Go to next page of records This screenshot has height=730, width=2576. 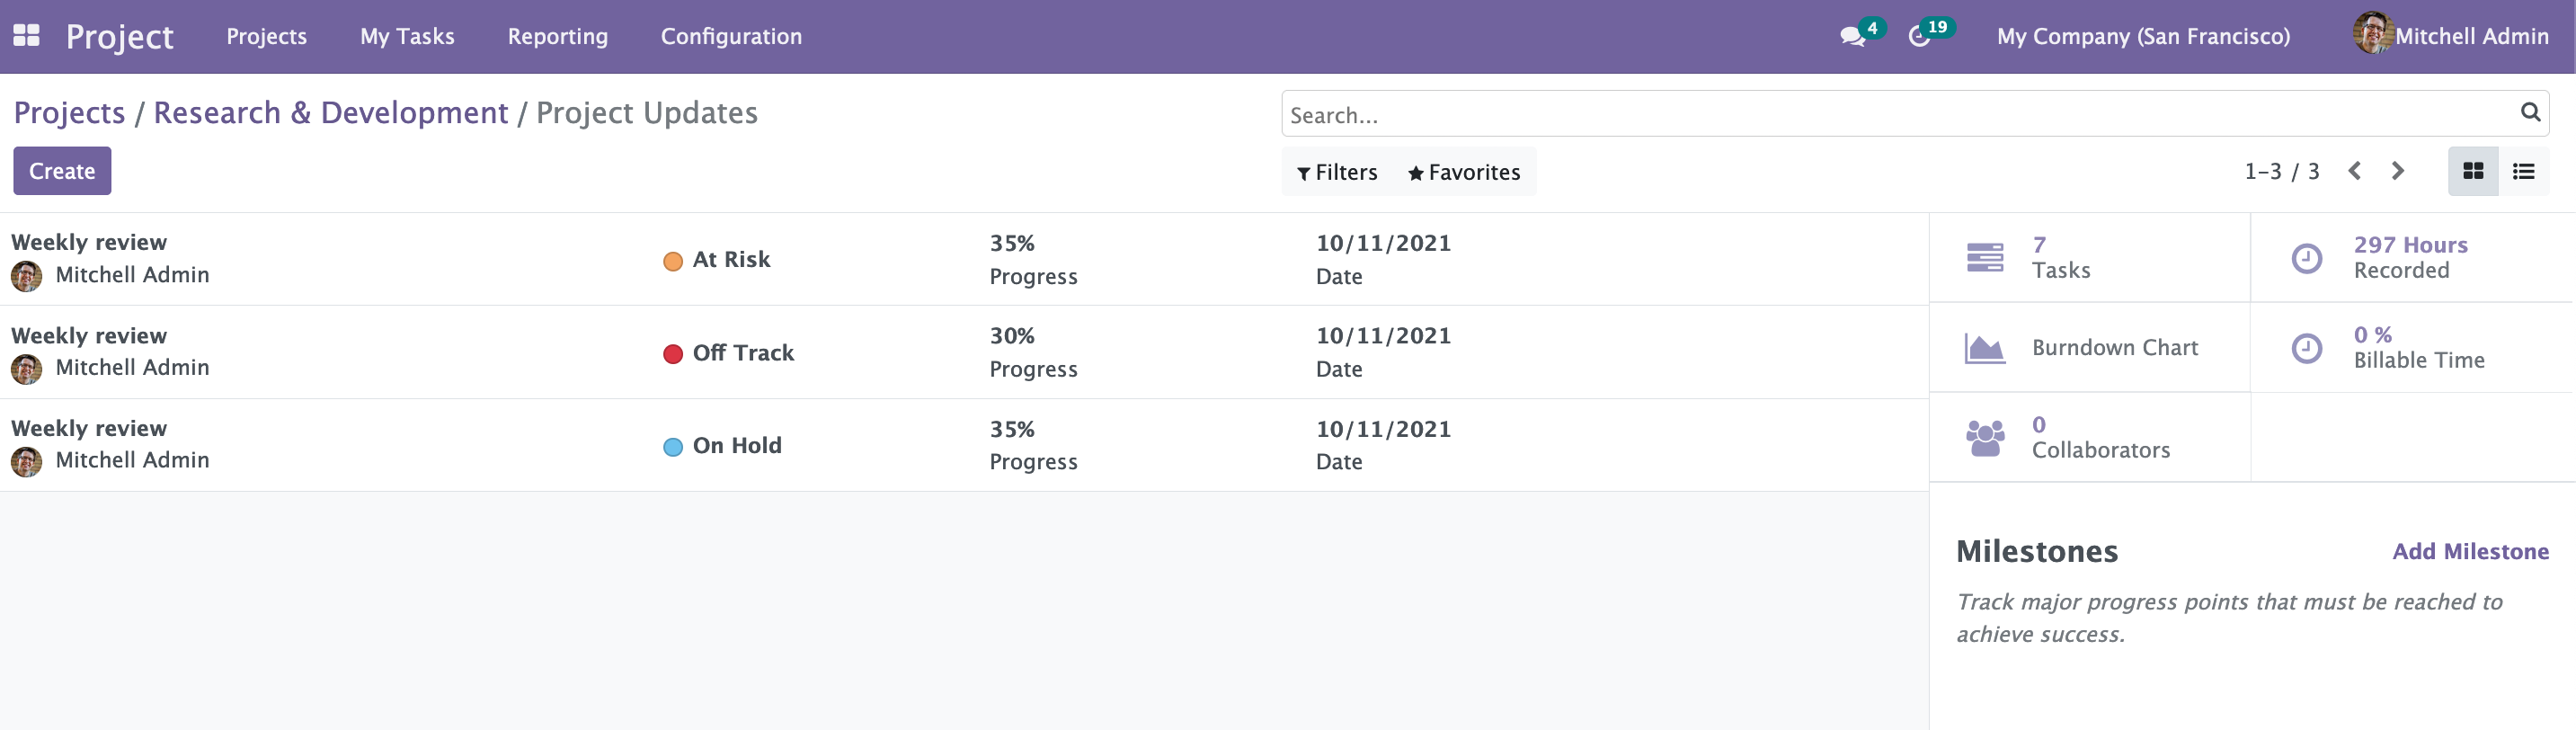[x=2397, y=172]
